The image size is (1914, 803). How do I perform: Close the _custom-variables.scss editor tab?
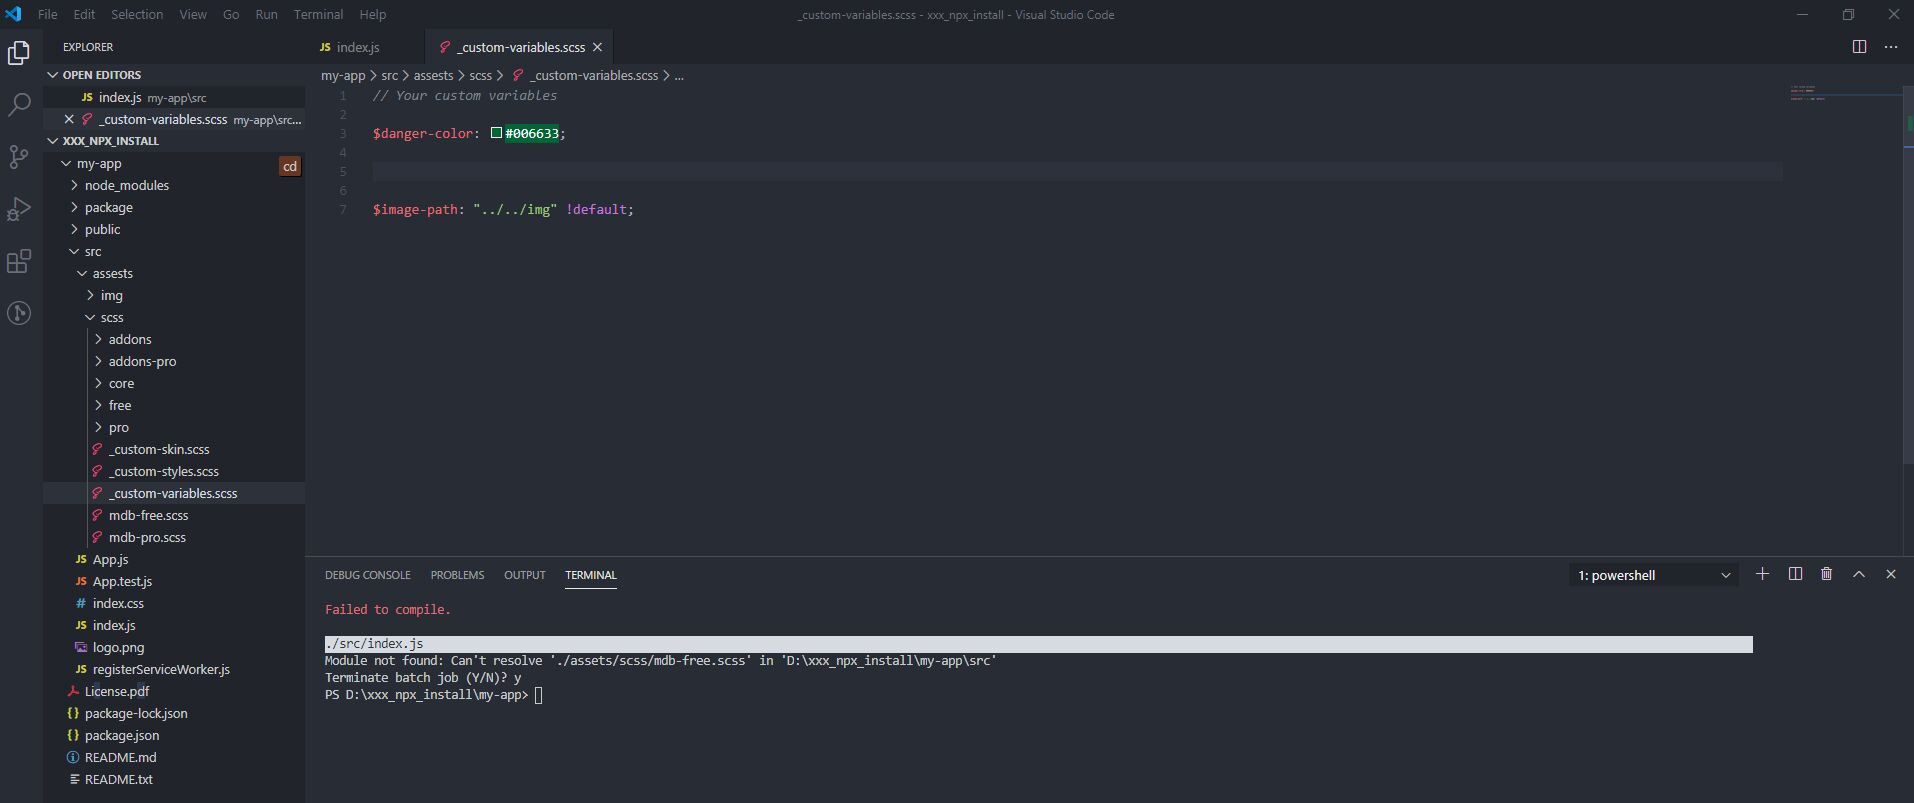tap(597, 47)
